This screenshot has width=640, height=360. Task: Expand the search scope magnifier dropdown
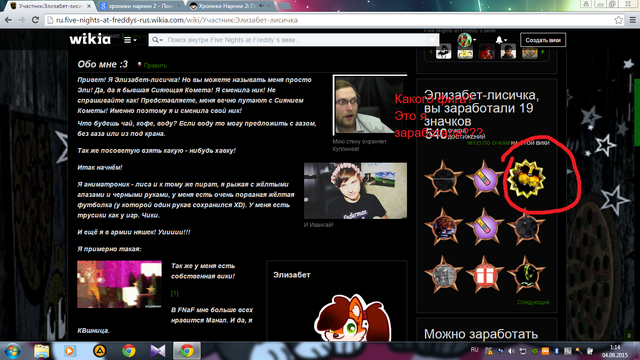click(157, 40)
